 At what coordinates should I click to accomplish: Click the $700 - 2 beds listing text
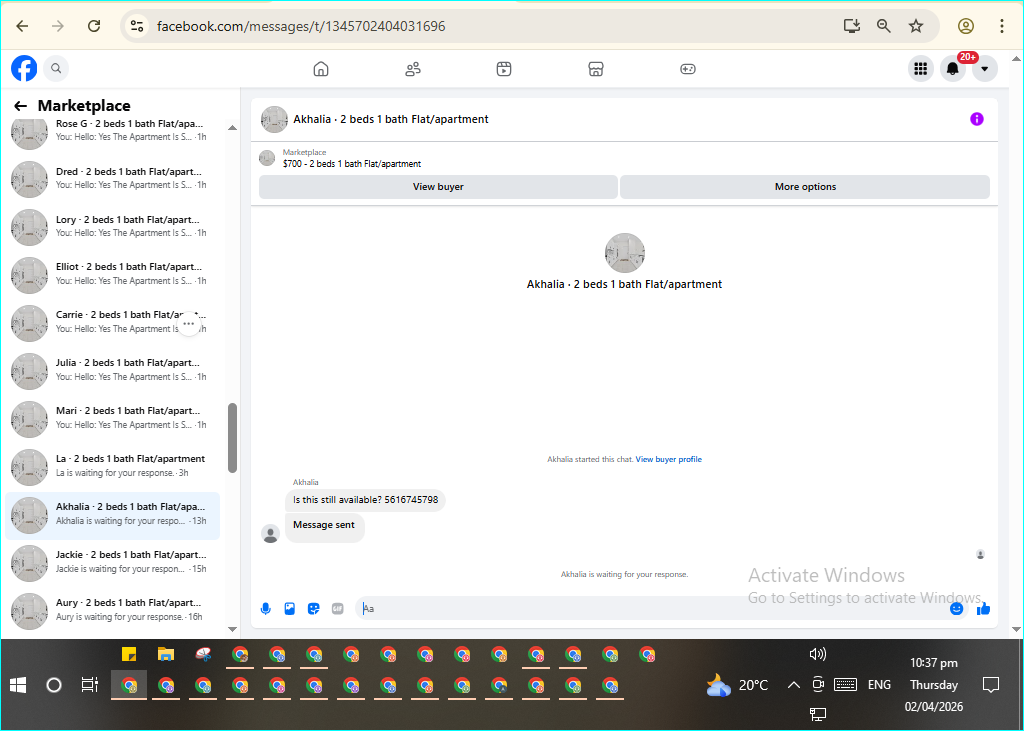pos(352,164)
